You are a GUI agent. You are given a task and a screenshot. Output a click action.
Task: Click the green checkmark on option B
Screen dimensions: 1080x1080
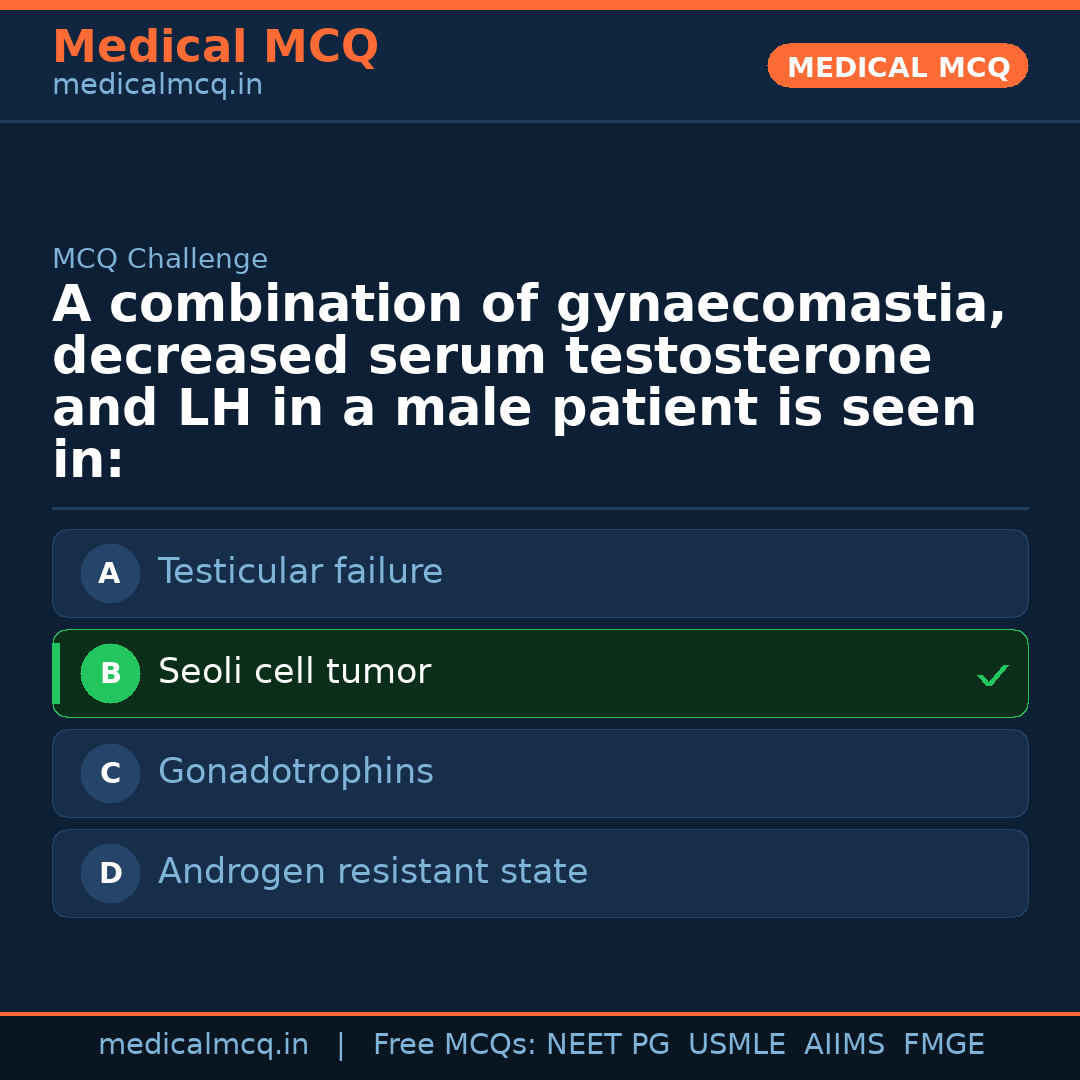[992, 676]
